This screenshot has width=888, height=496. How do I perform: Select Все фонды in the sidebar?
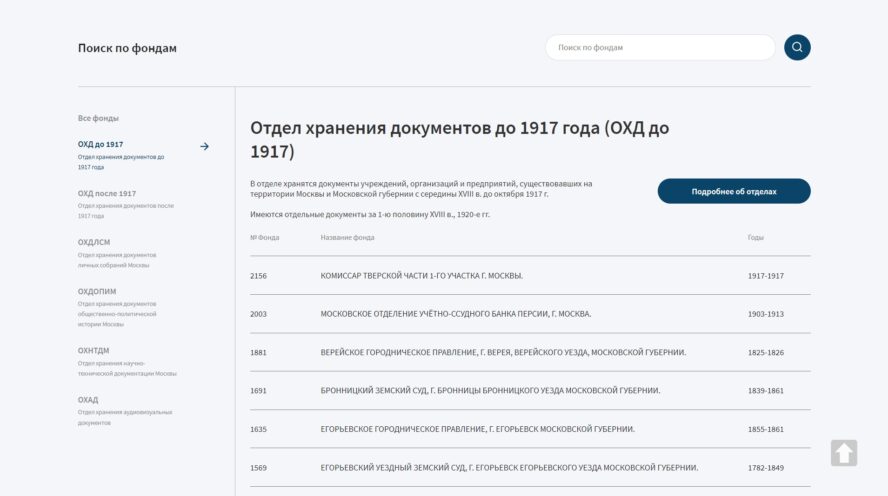(x=98, y=118)
